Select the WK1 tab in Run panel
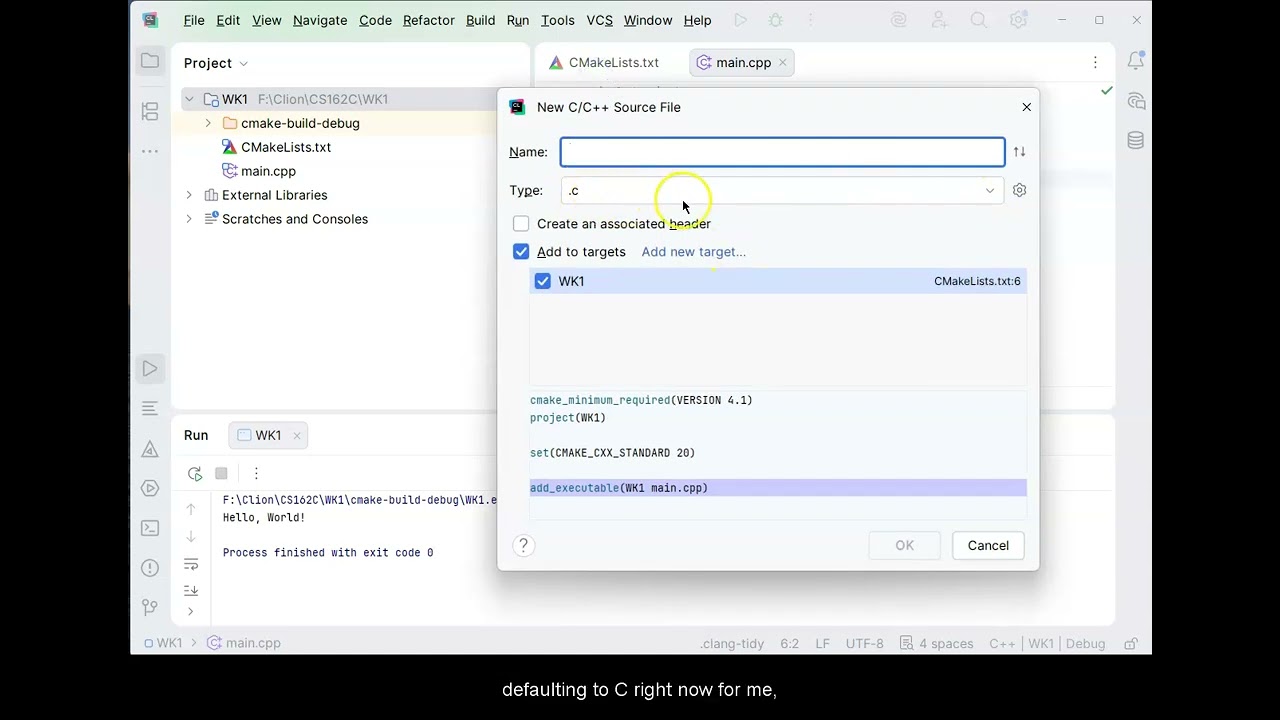1280x720 pixels. 268,435
